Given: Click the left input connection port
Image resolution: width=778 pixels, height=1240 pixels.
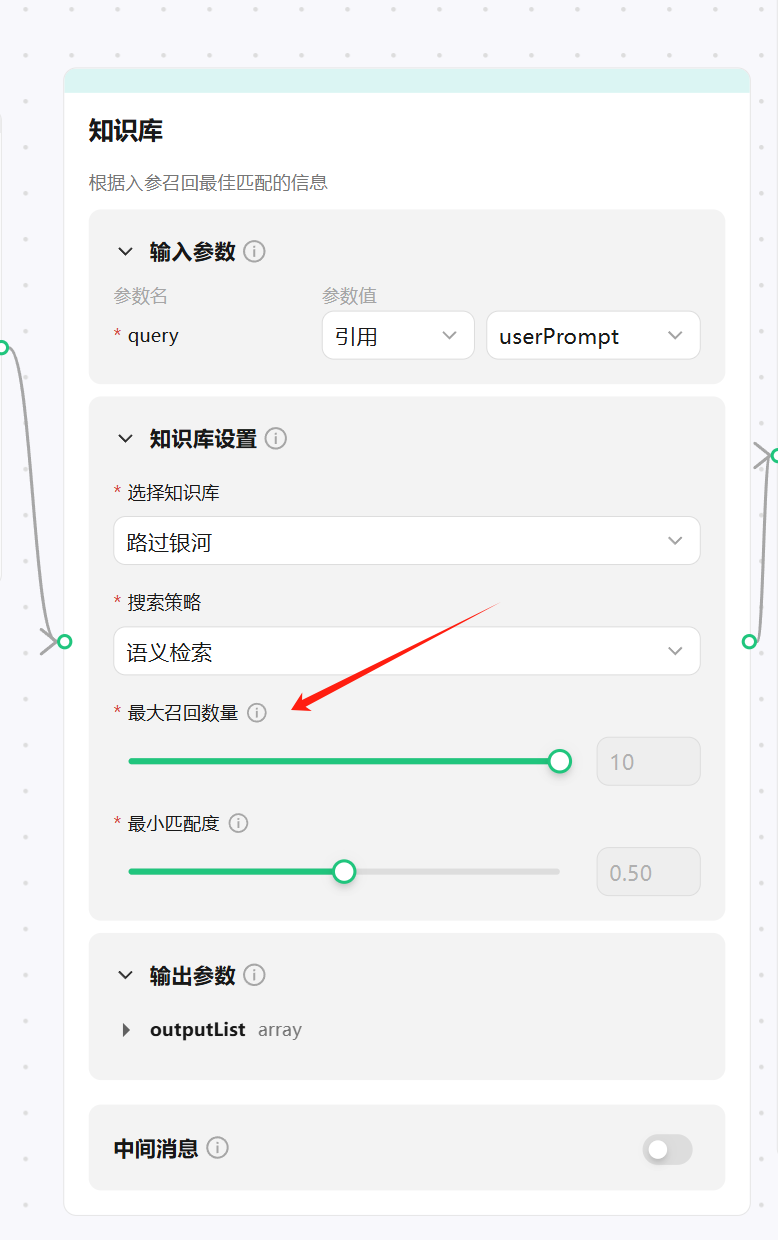Looking at the screenshot, I should pyautogui.click(x=64, y=641).
